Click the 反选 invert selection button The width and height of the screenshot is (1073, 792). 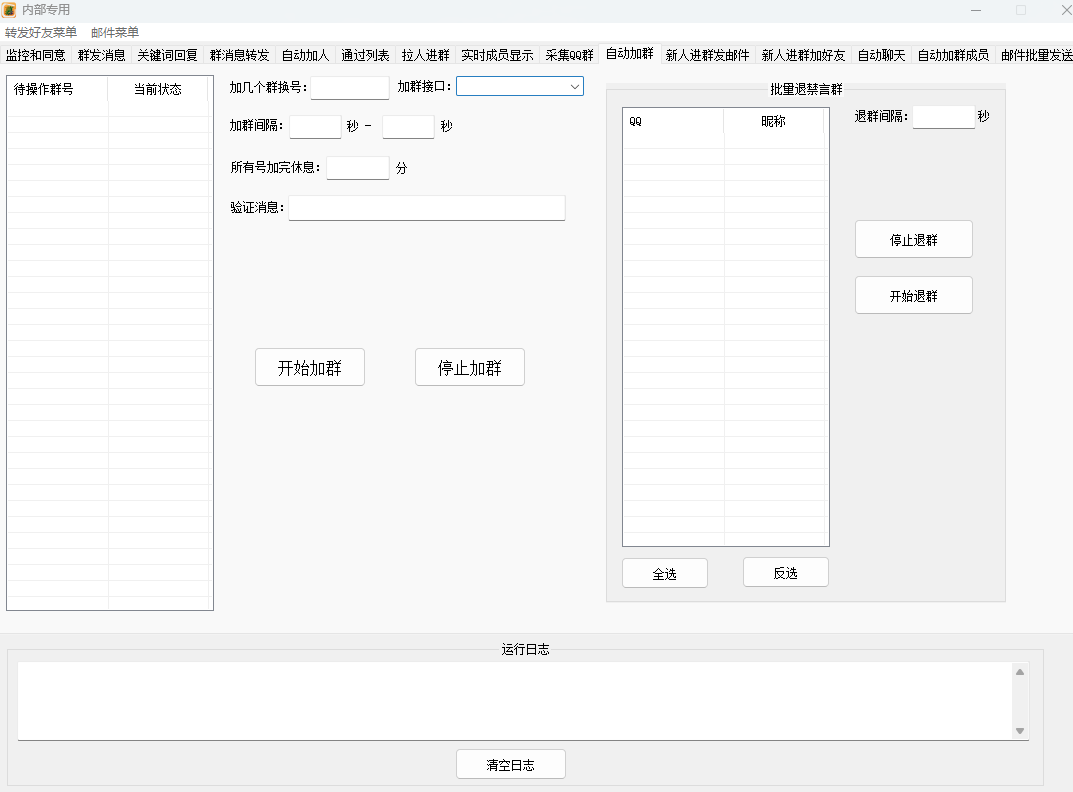tap(785, 574)
